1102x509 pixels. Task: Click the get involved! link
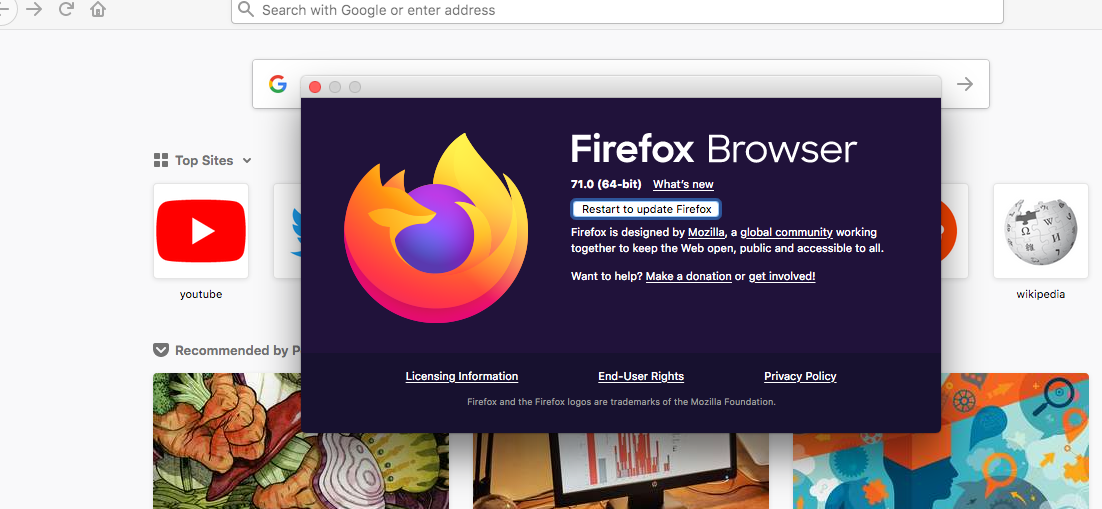[782, 276]
